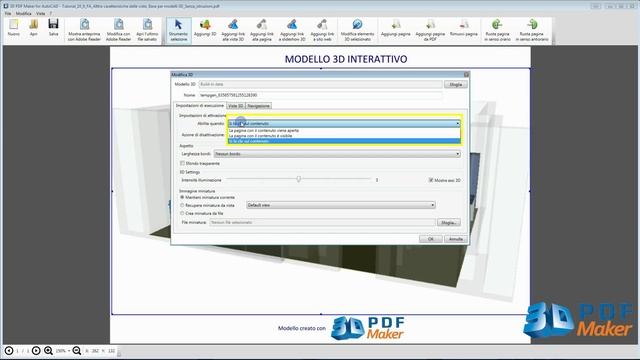This screenshot has width=640, height=360.
Task: Open the Modifica menu
Action: 24,13
